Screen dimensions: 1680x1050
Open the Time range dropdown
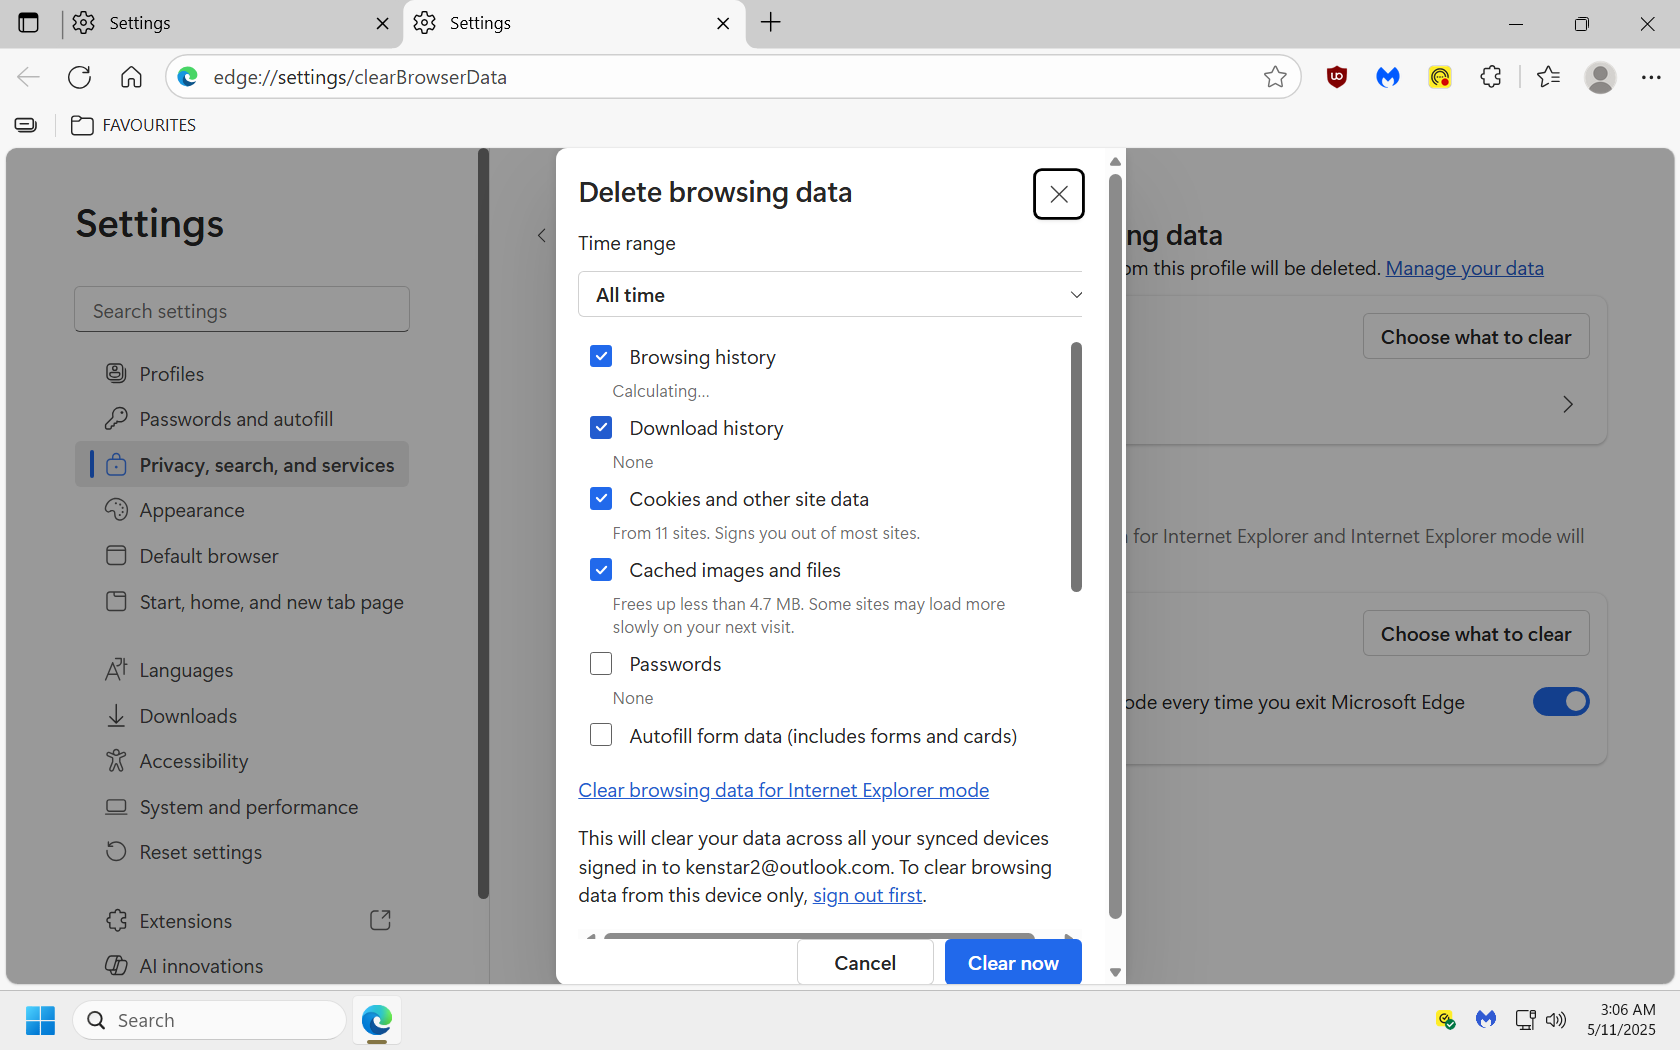[x=830, y=295]
